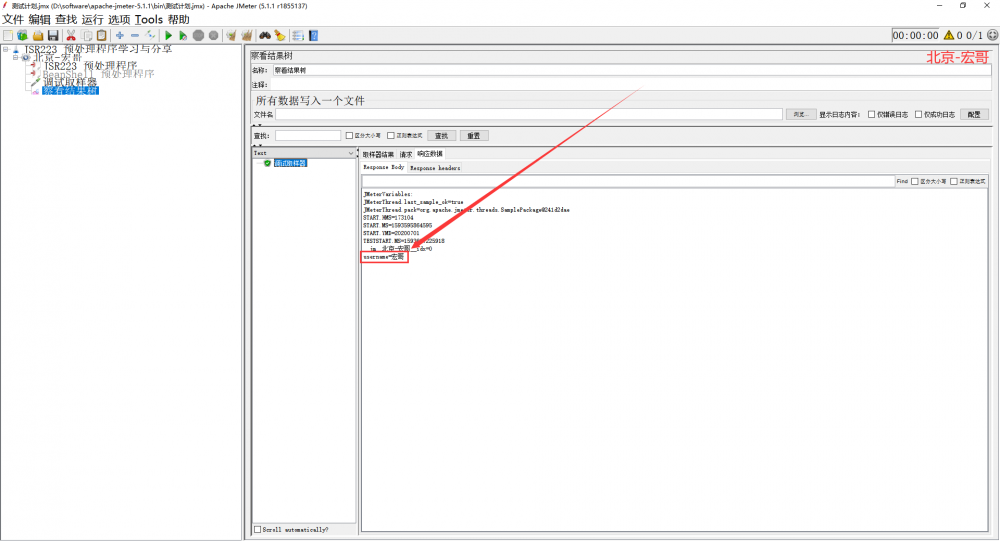Click the 注释 comment input field
Screen dimensions: 1000x541
coord(631,85)
